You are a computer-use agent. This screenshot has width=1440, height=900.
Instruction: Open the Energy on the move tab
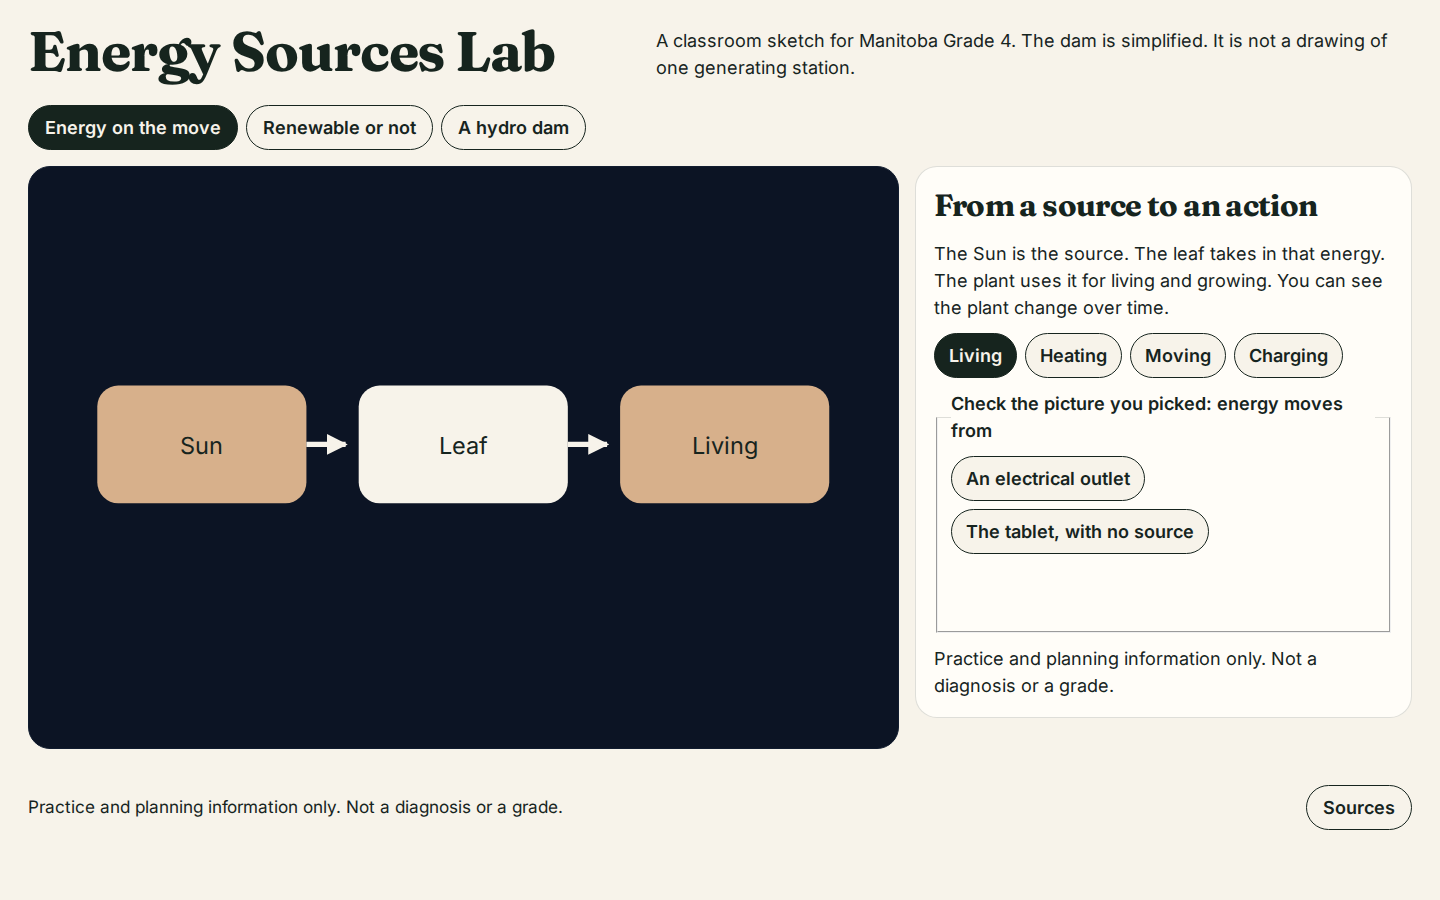point(133,128)
